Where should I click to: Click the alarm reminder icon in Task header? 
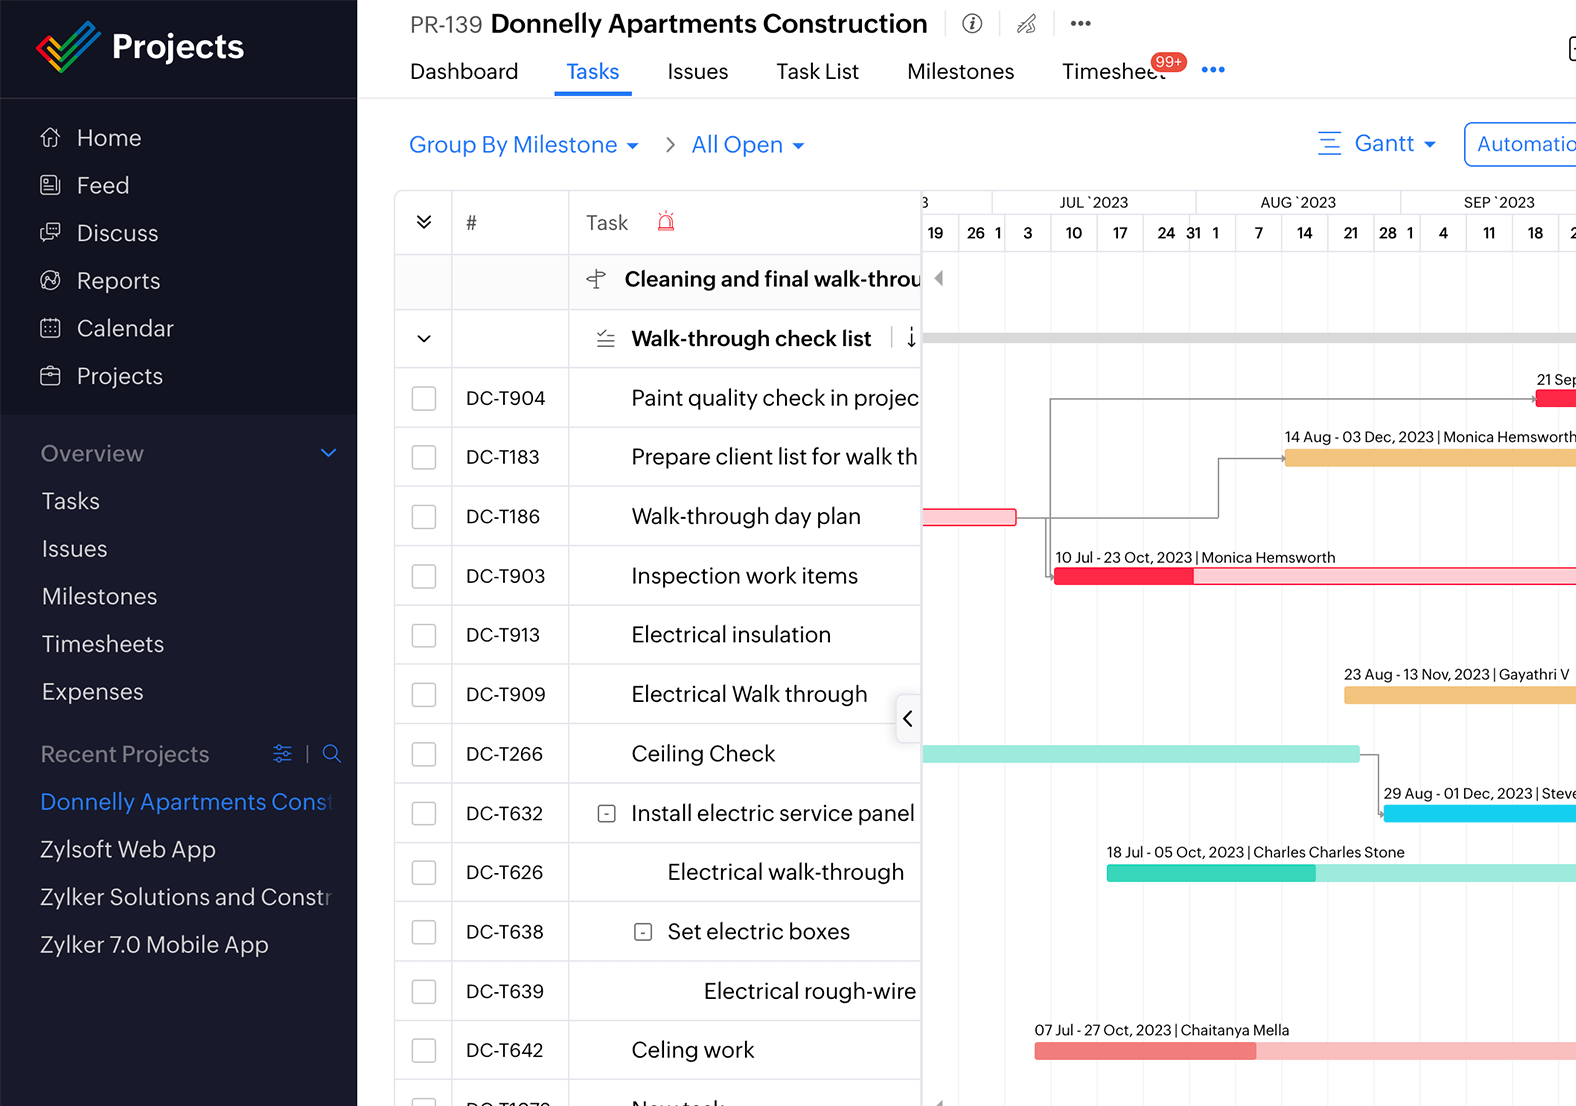click(666, 222)
